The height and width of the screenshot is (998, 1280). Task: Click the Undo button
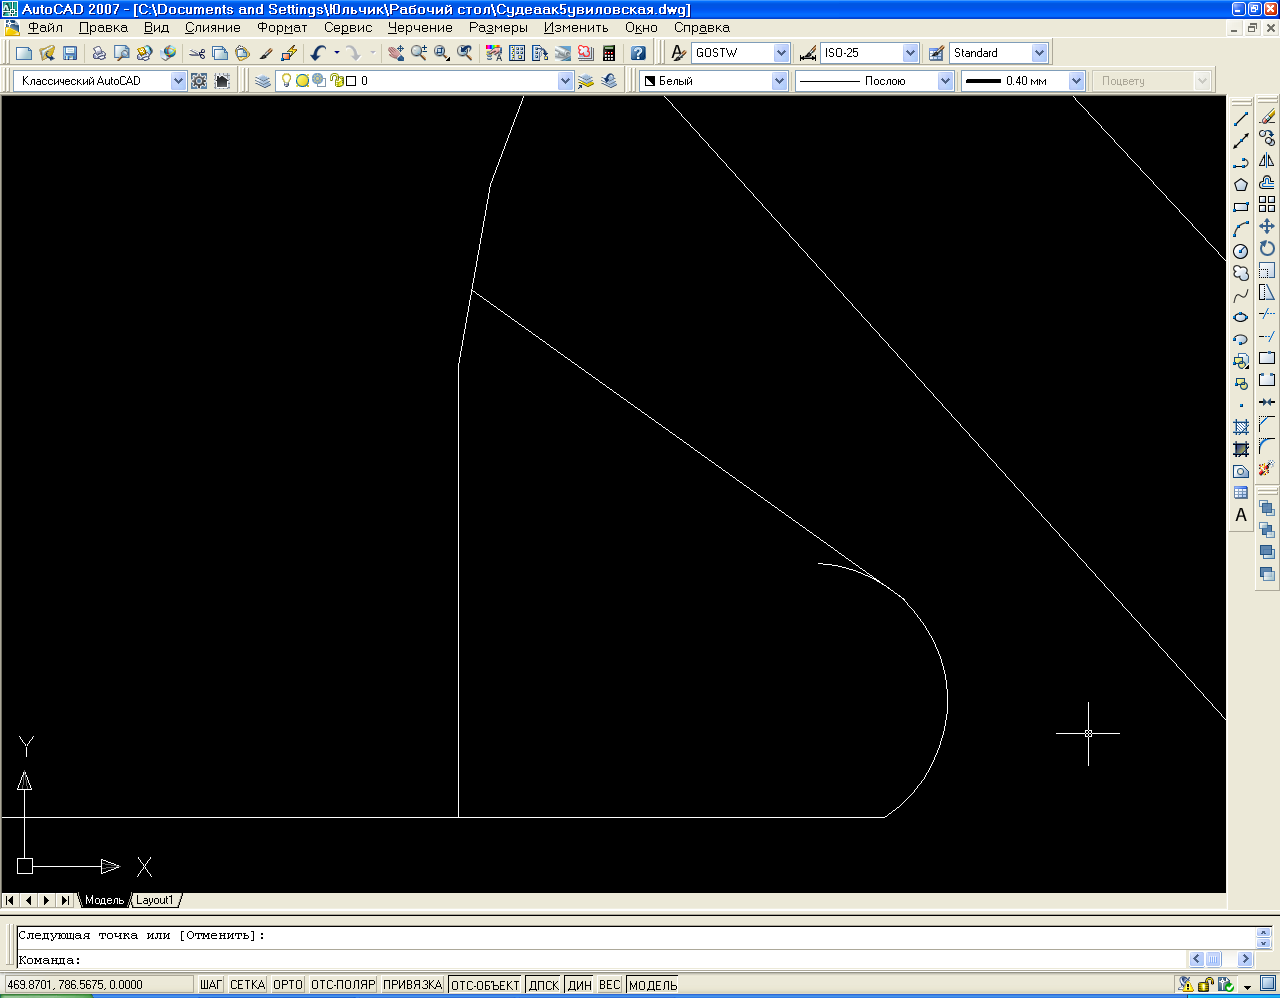319,53
